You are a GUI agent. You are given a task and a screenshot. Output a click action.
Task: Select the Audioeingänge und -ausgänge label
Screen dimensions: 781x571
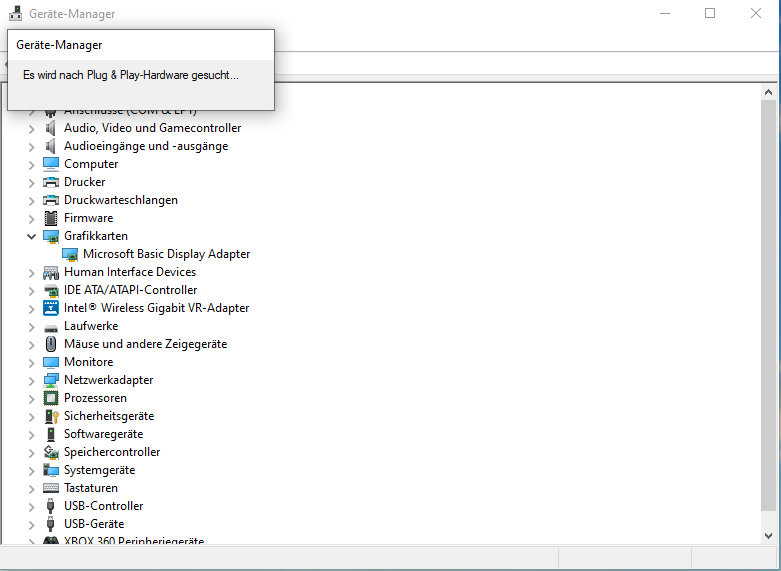click(146, 146)
